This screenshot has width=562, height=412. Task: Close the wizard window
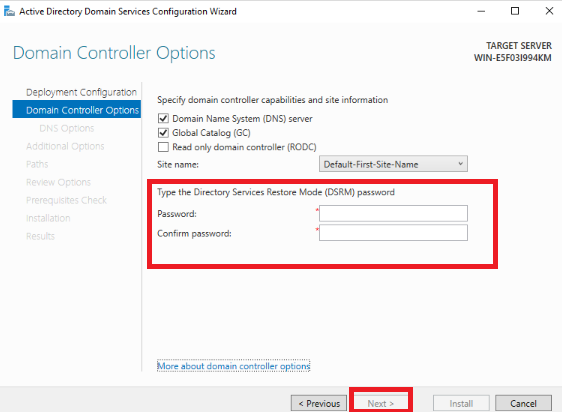[x=549, y=11]
